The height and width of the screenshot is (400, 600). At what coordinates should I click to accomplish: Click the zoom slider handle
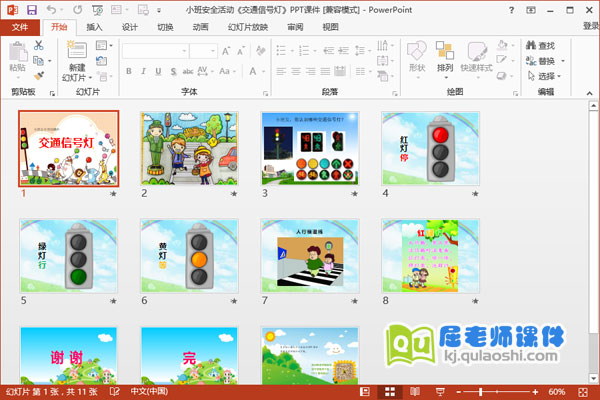(481, 392)
